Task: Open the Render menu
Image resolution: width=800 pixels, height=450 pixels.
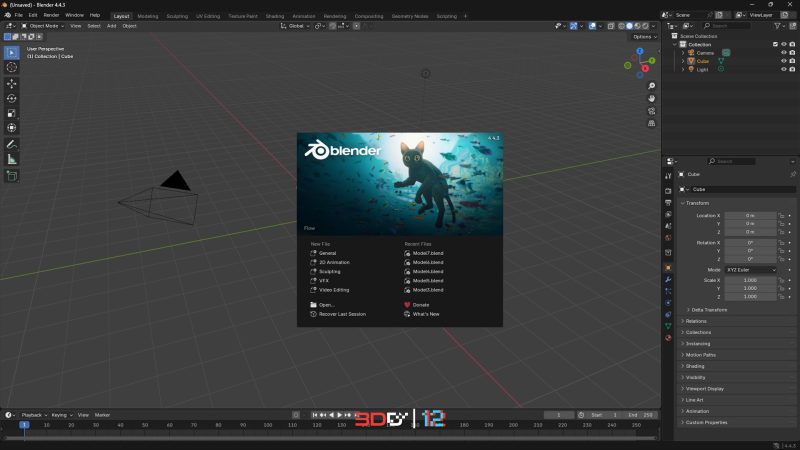Action: [51, 16]
